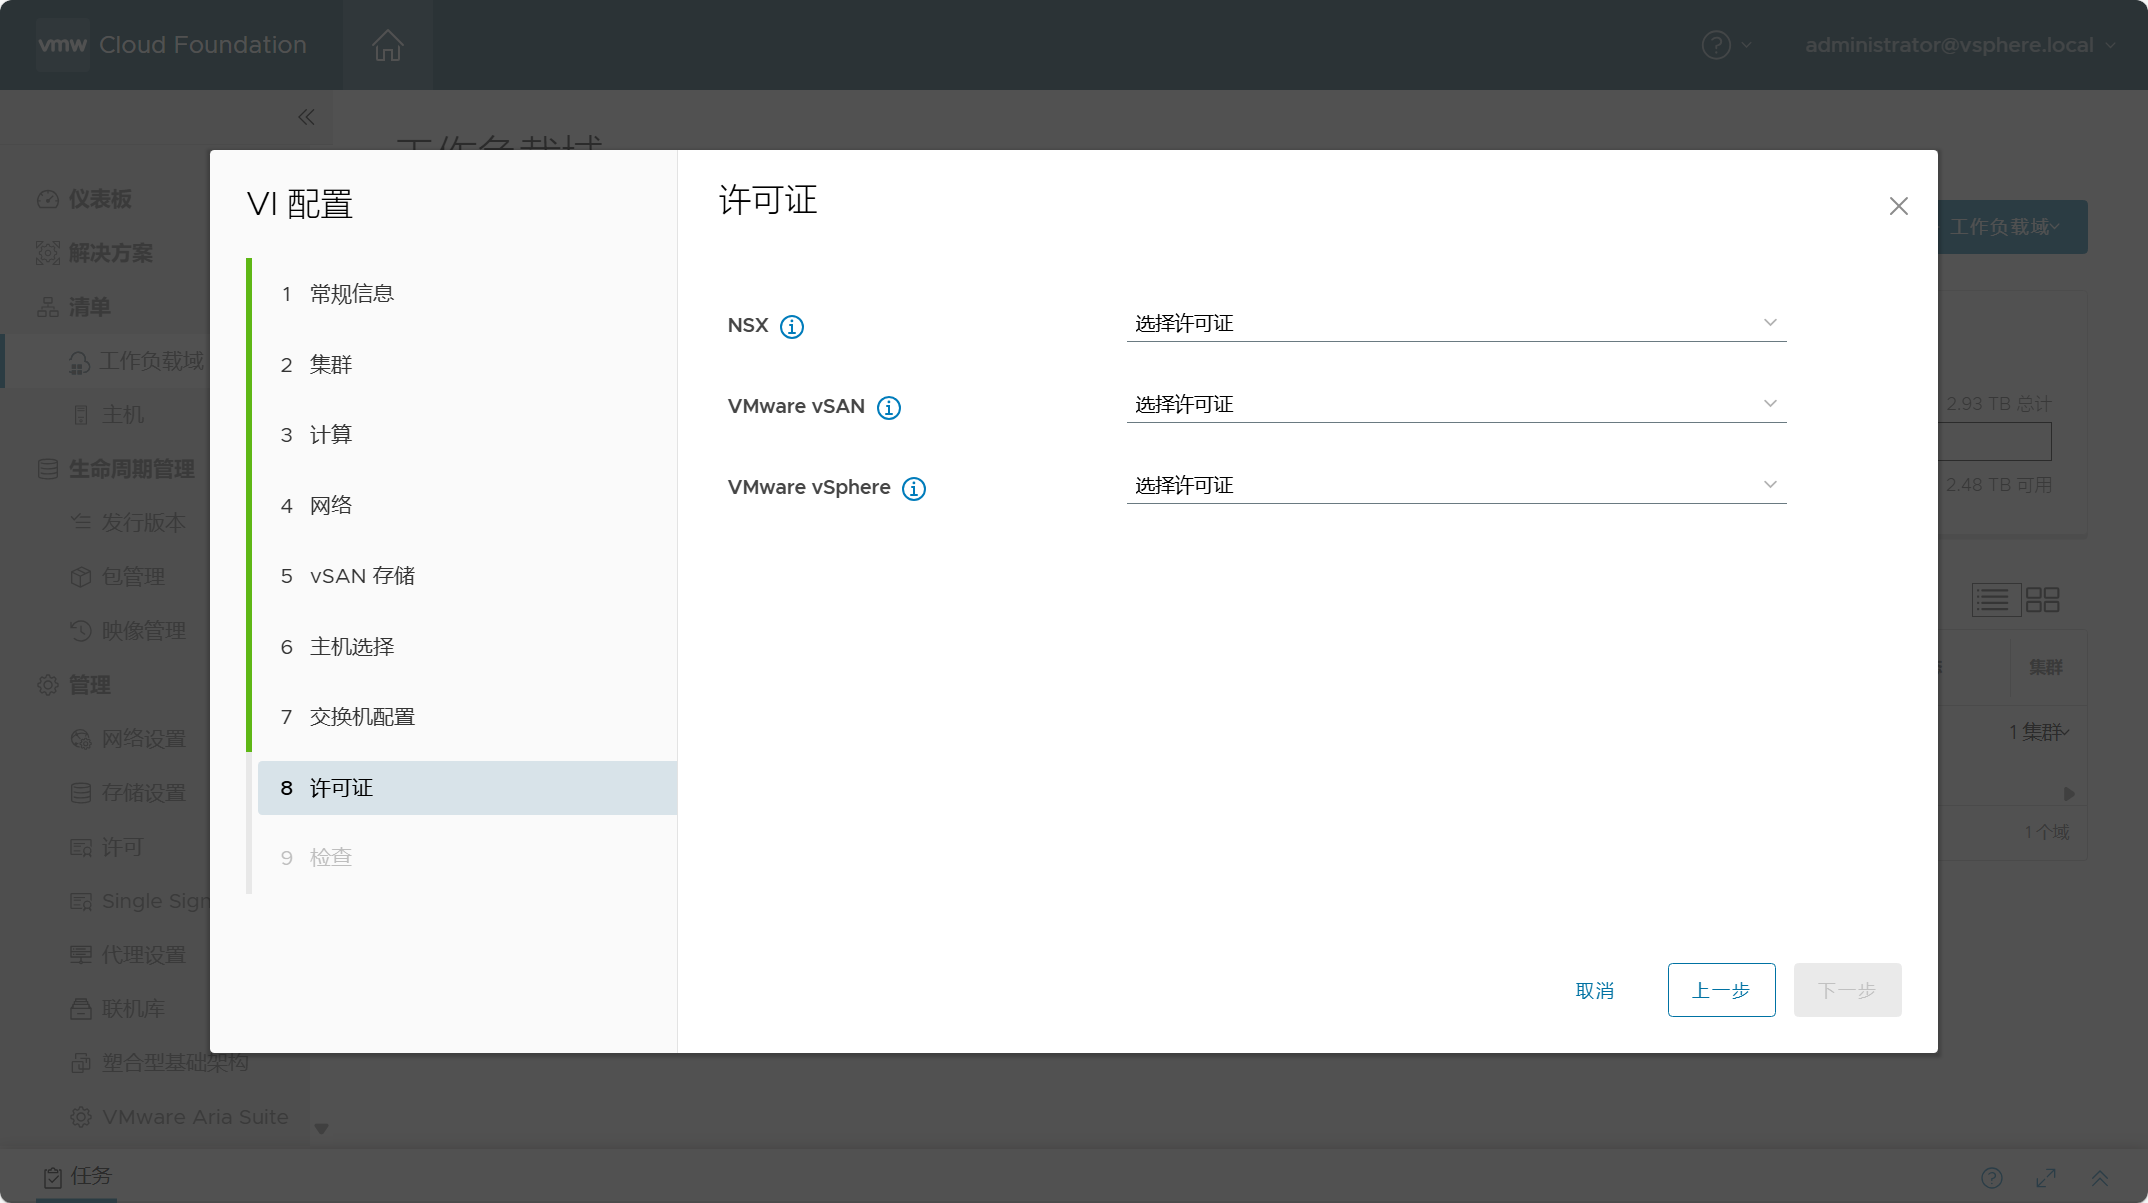
Task: Click the VMware vSAN info icon
Action: click(888, 408)
